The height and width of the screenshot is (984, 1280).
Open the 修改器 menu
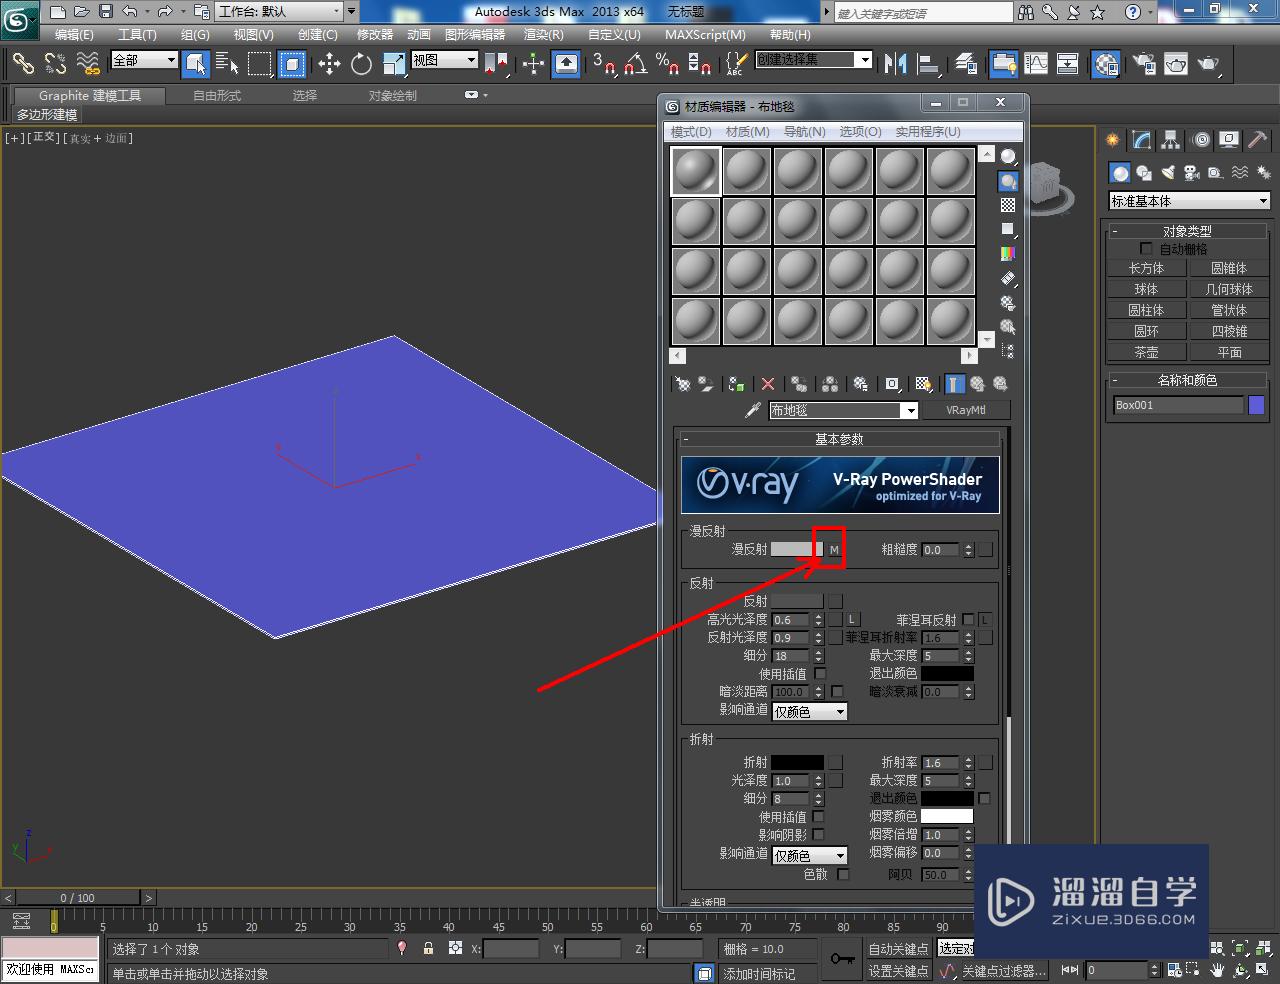pyautogui.click(x=375, y=34)
